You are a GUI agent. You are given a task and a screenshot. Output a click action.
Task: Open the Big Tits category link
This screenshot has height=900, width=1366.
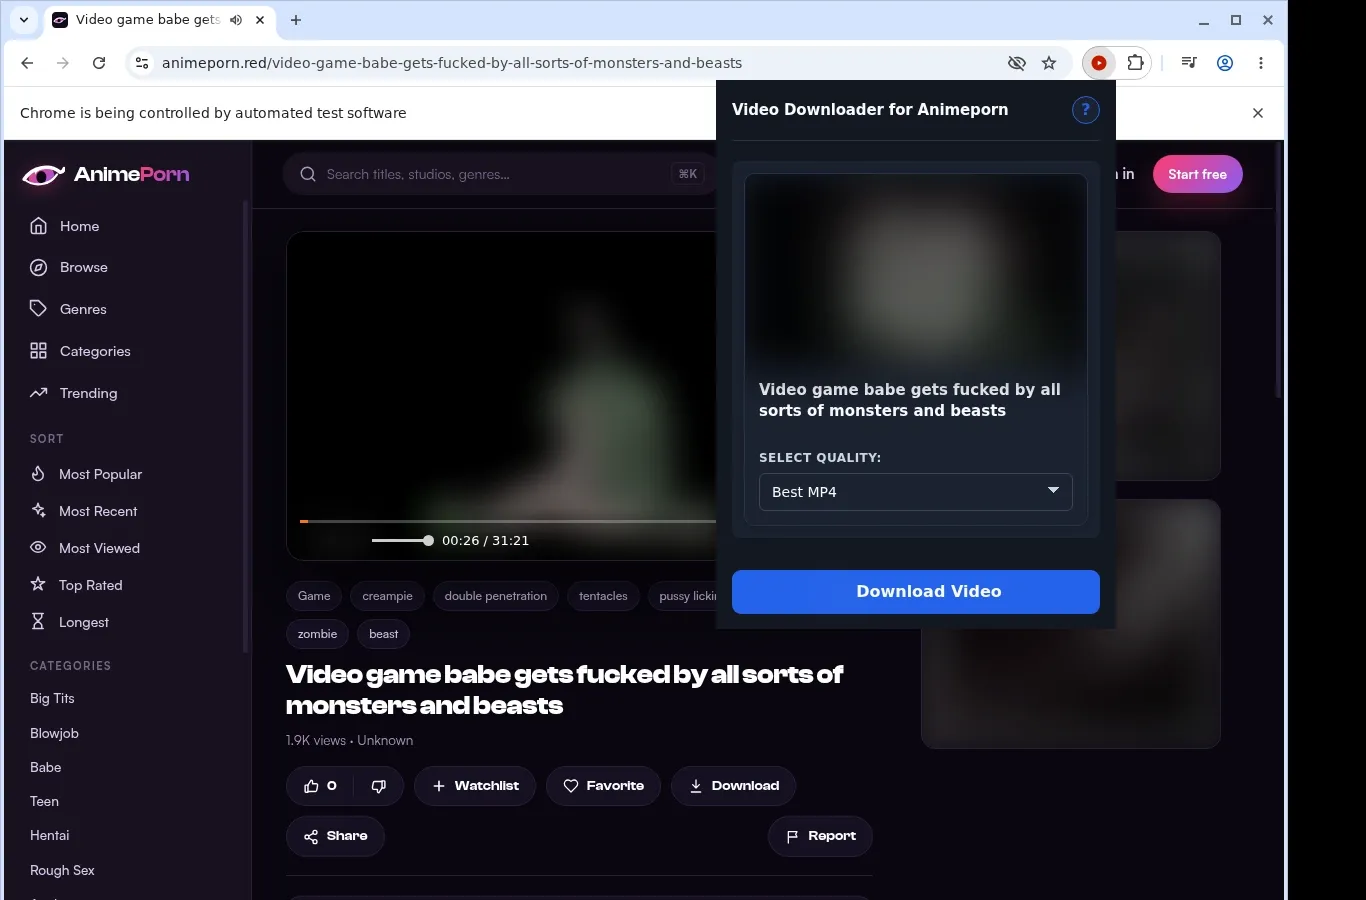click(52, 698)
